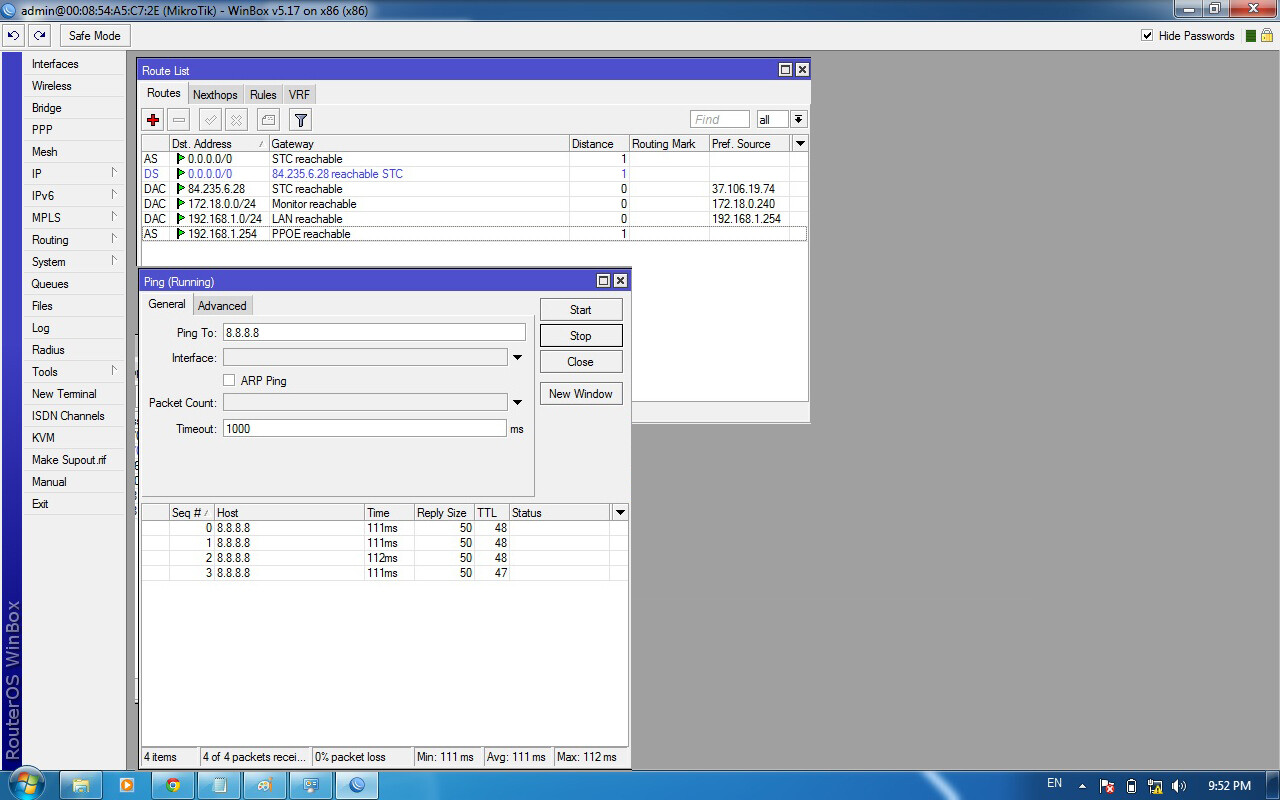Viewport: 1280px width, 800px height.
Task: Expand the Tools submenu in the sidebar
Action: tap(114, 371)
